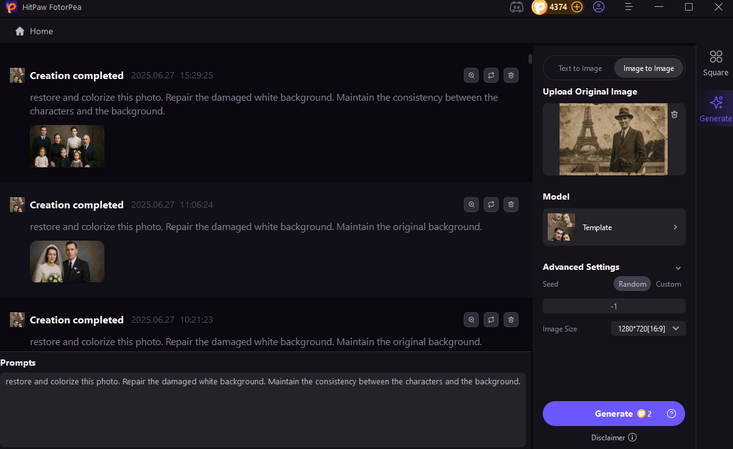Expand the Template model selector

614,227
